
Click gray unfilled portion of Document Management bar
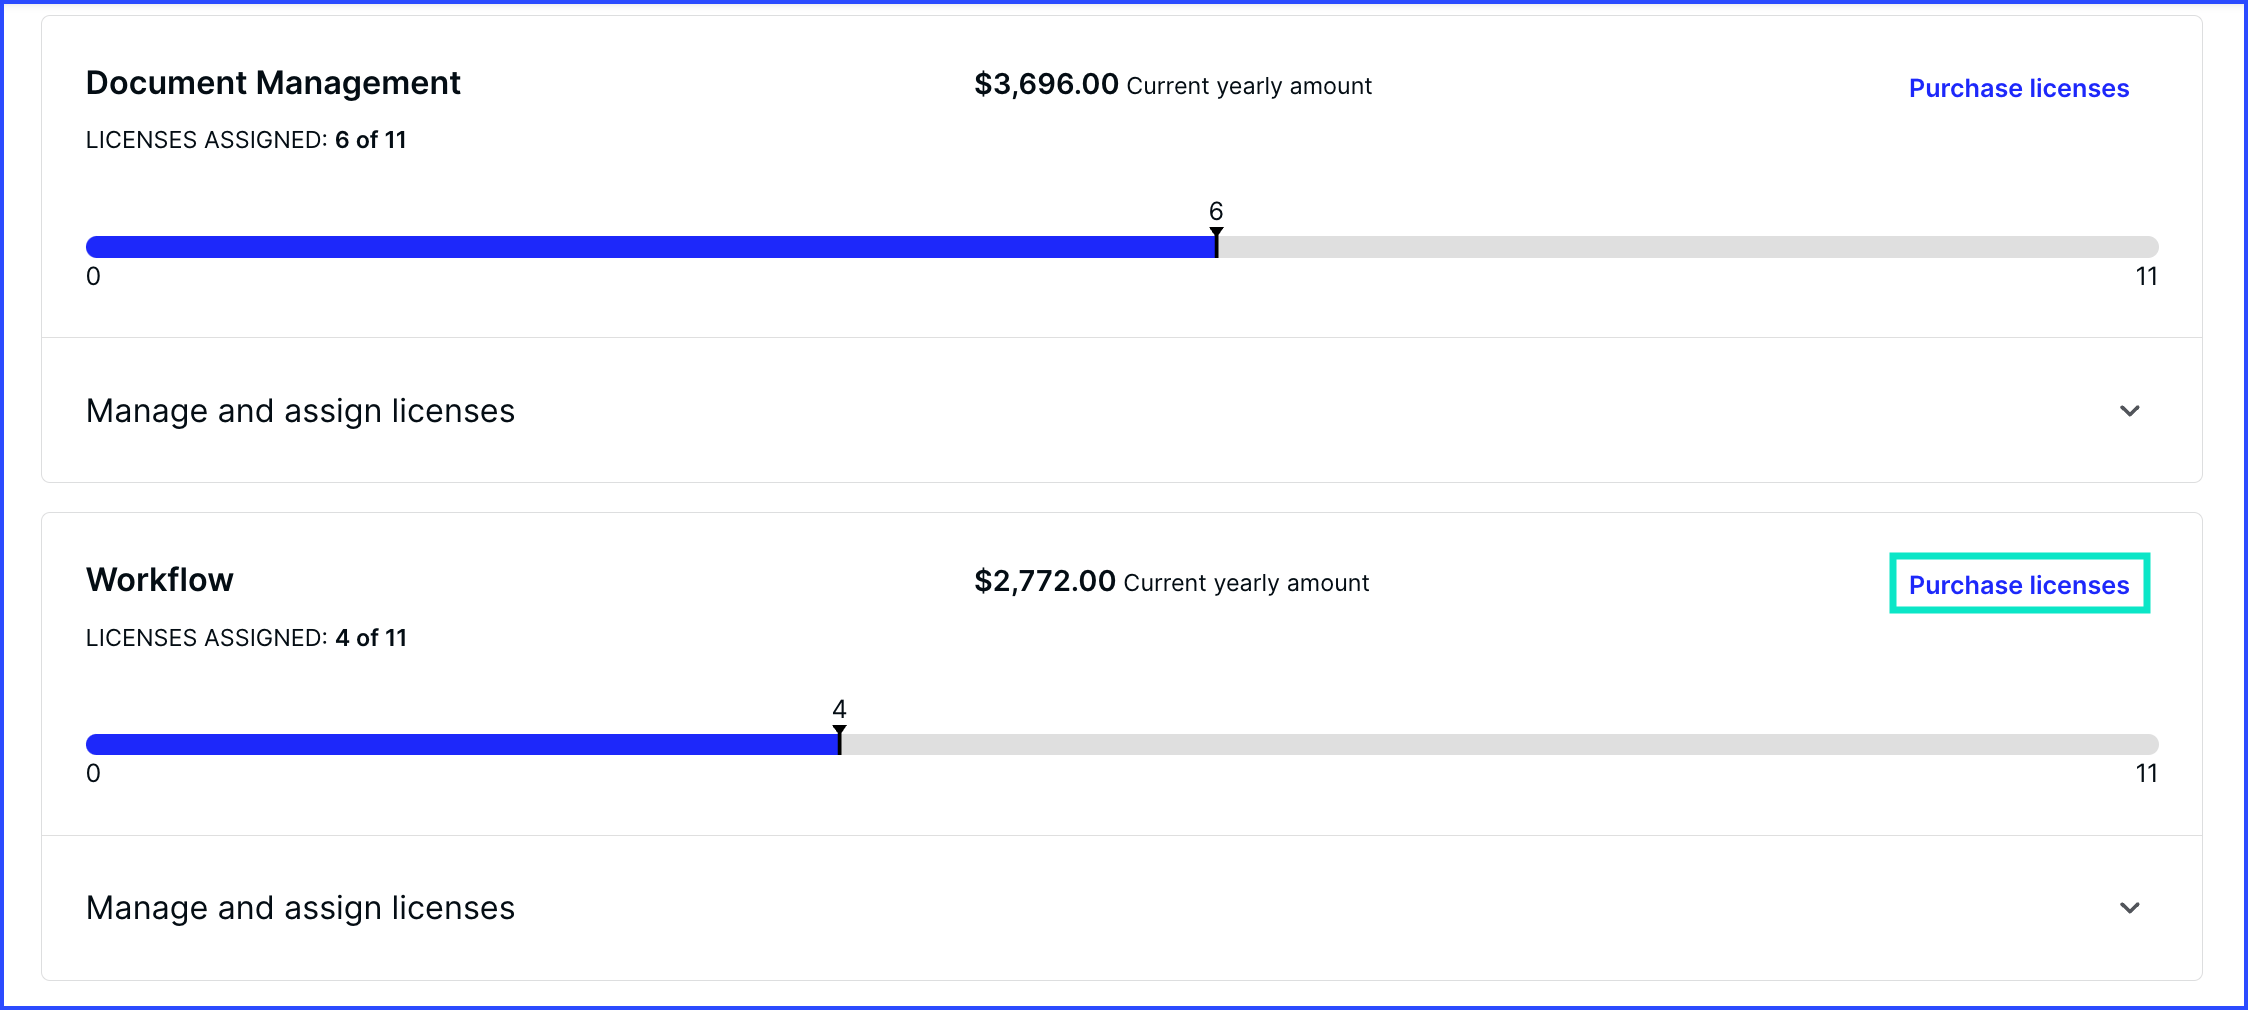1690,247
